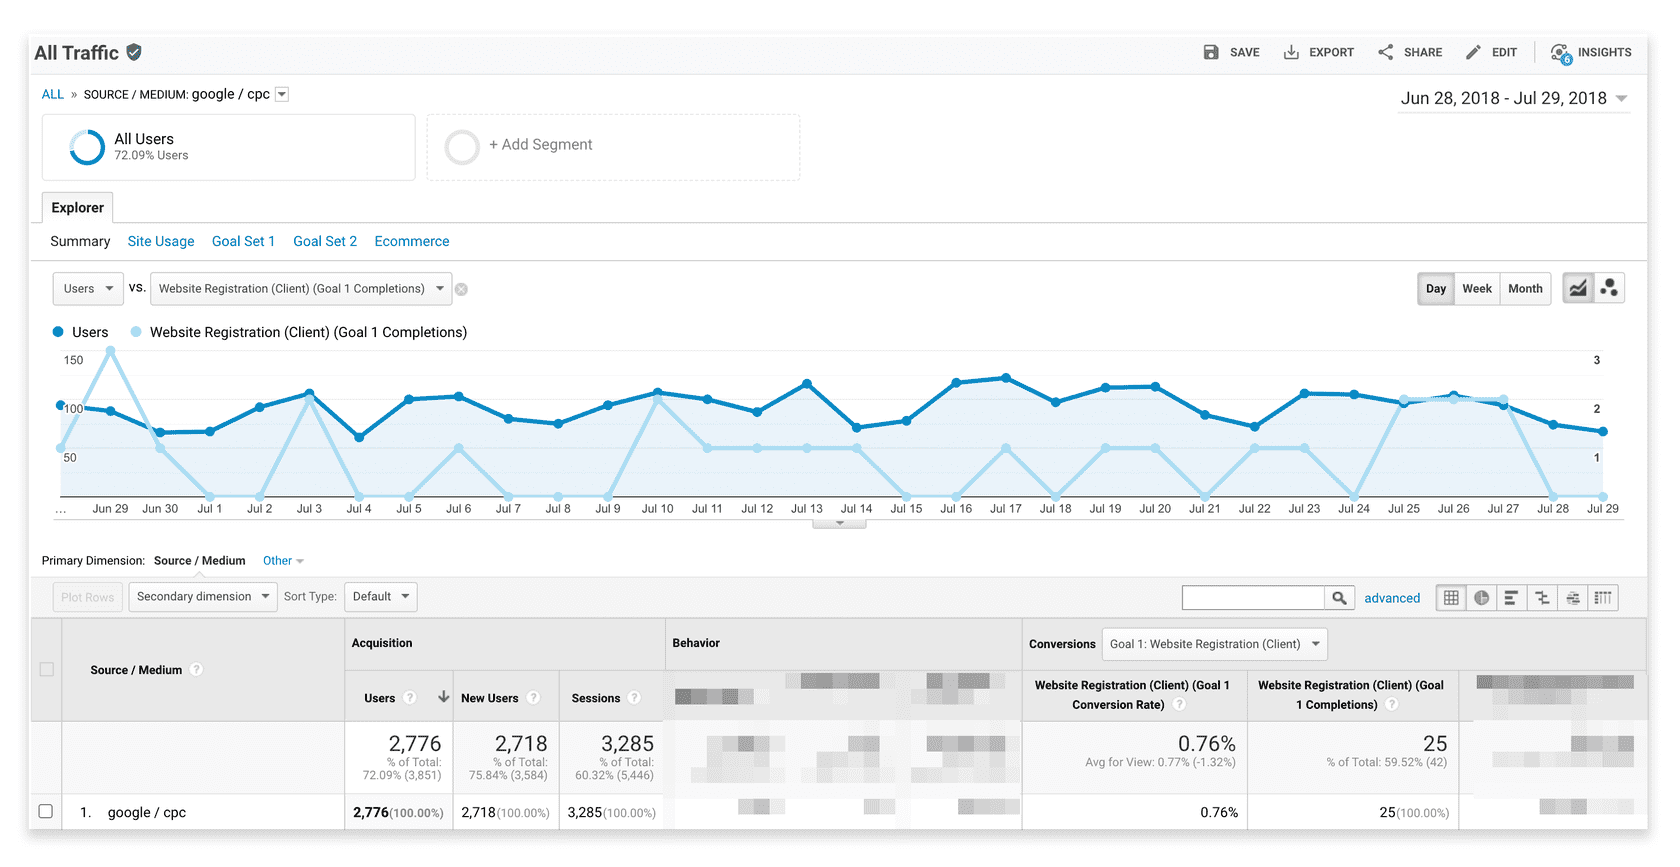Click help icon next to New Users
The width and height of the screenshot is (1680, 867).
(x=534, y=698)
